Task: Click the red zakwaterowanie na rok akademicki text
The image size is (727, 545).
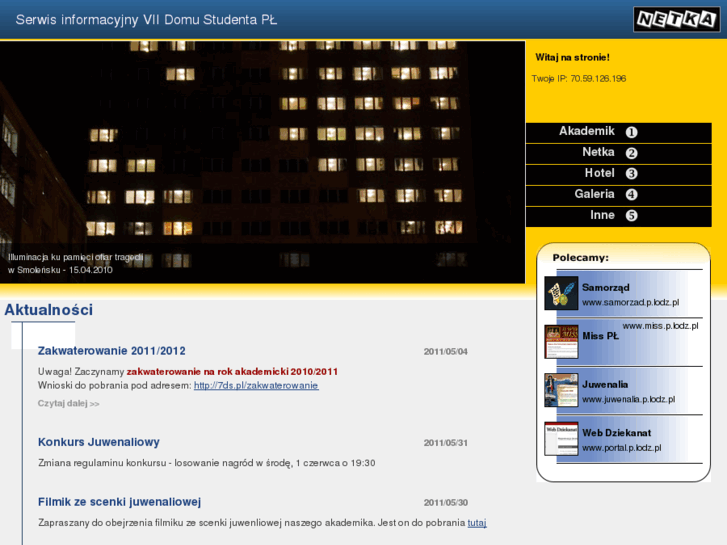Action: coord(232,372)
